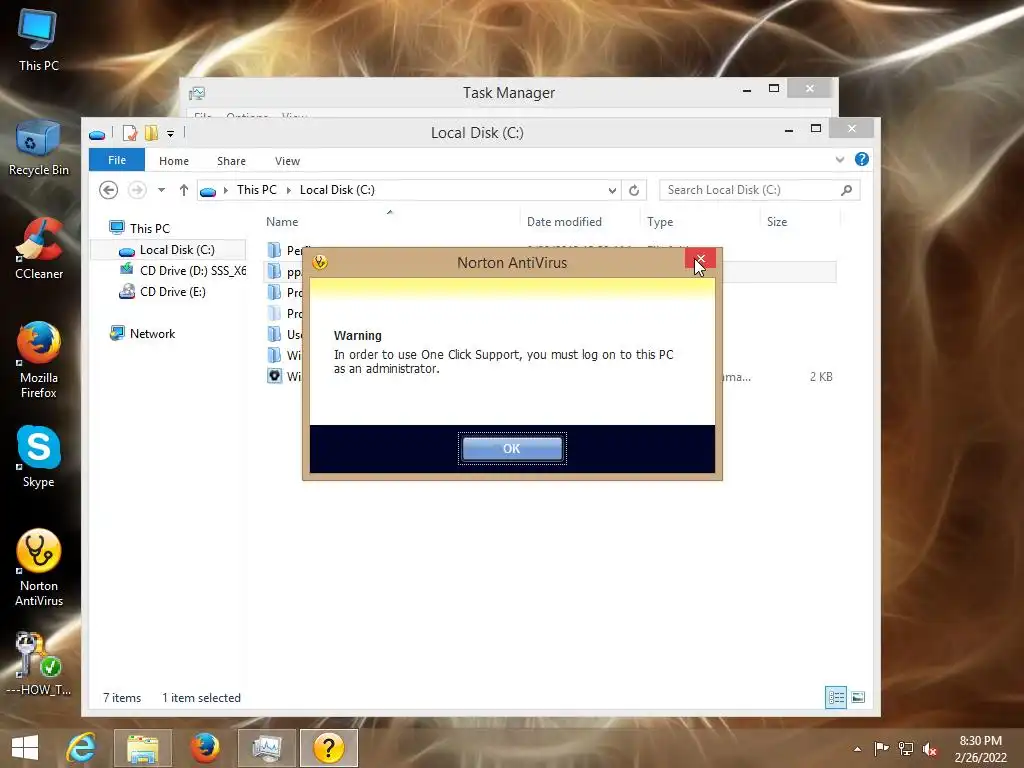Open network status tray icon
Image resolution: width=1024 pixels, height=768 pixels.
(x=906, y=748)
